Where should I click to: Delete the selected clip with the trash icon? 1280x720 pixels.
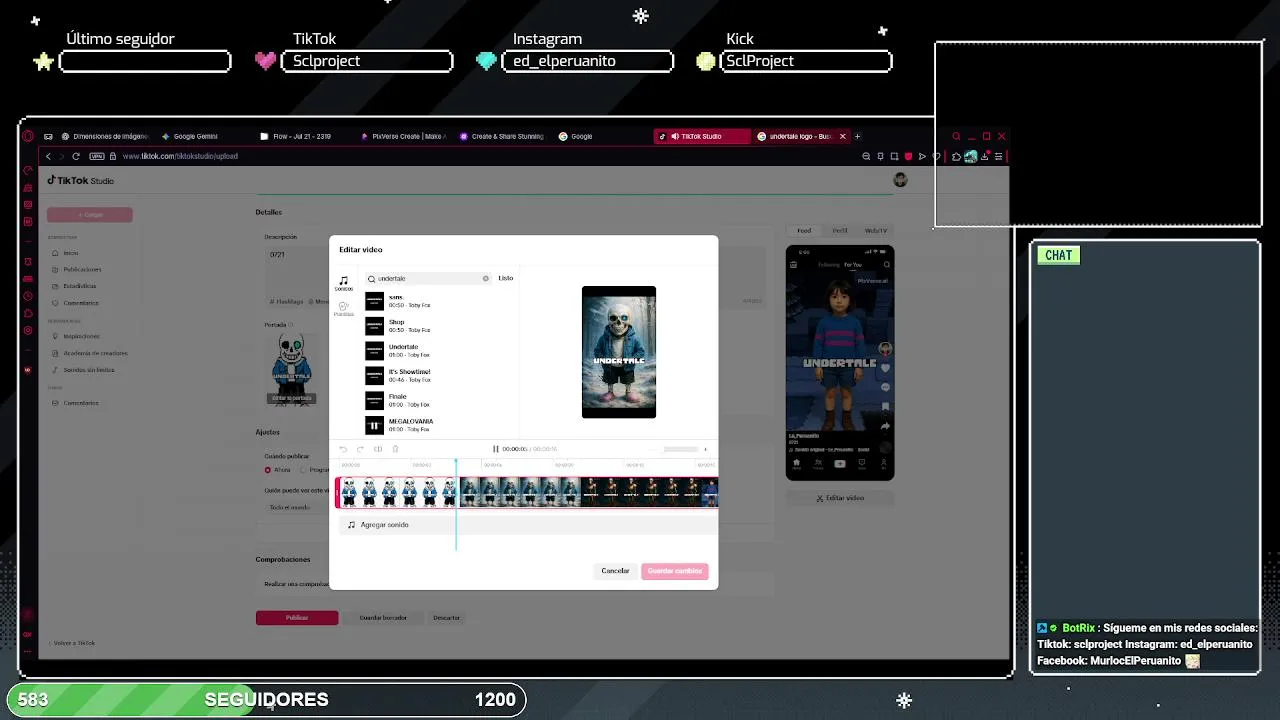pos(395,449)
